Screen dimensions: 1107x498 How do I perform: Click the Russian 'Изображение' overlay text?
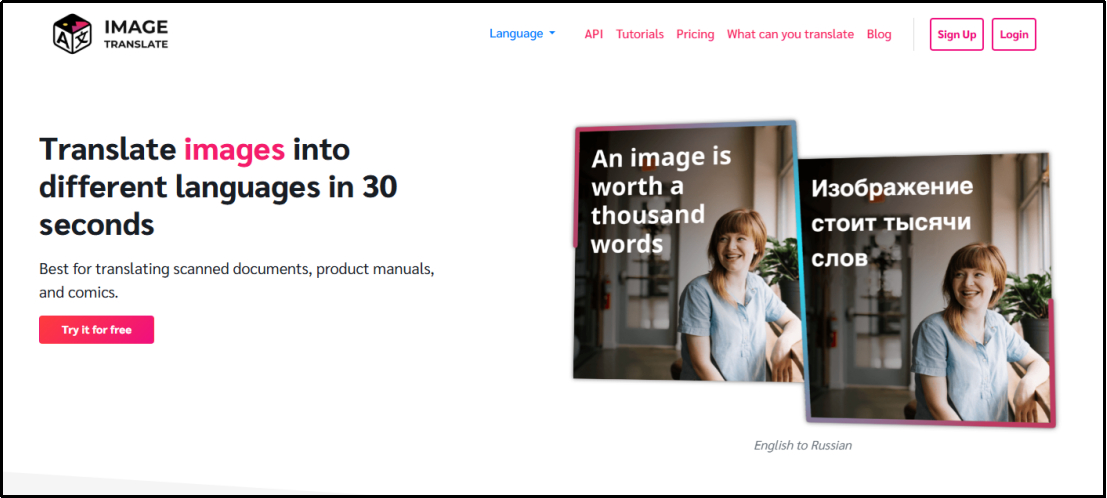pos(891,188)
